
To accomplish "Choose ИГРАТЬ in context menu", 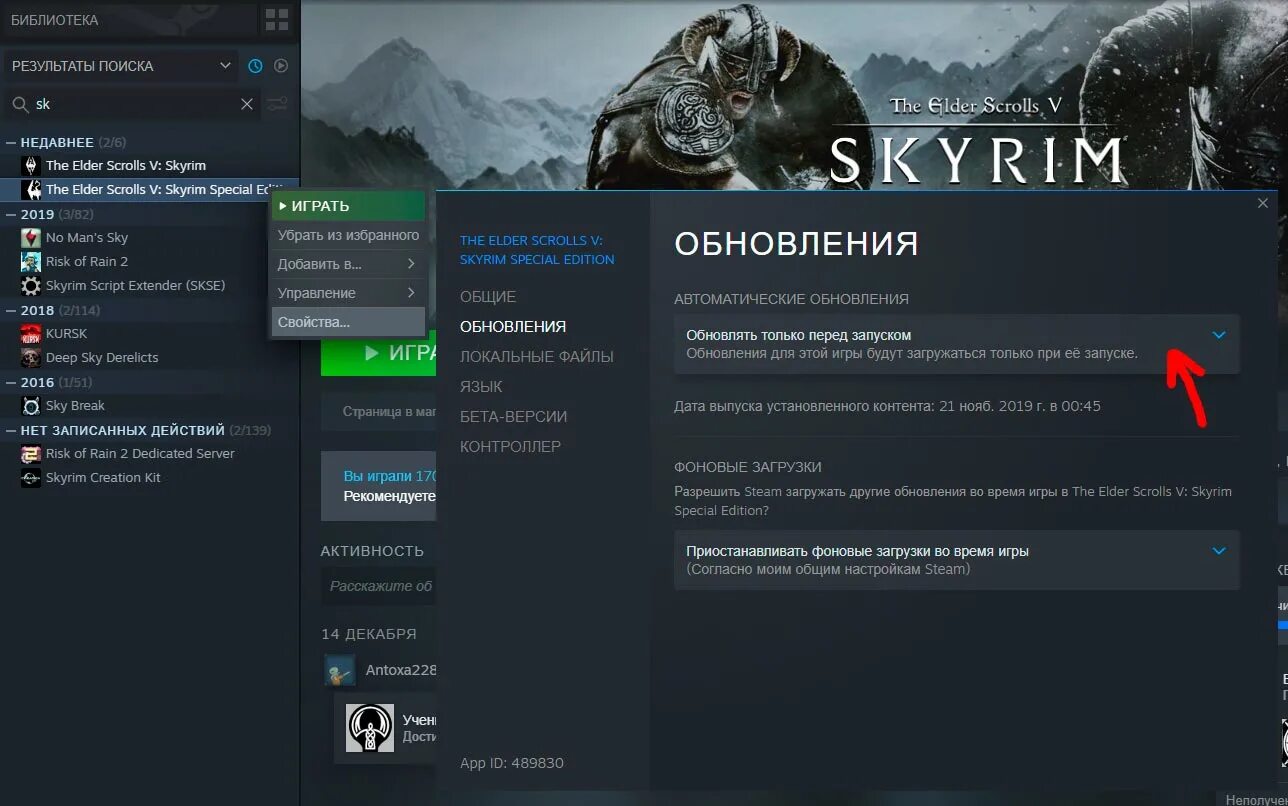I will pos(348,206).
